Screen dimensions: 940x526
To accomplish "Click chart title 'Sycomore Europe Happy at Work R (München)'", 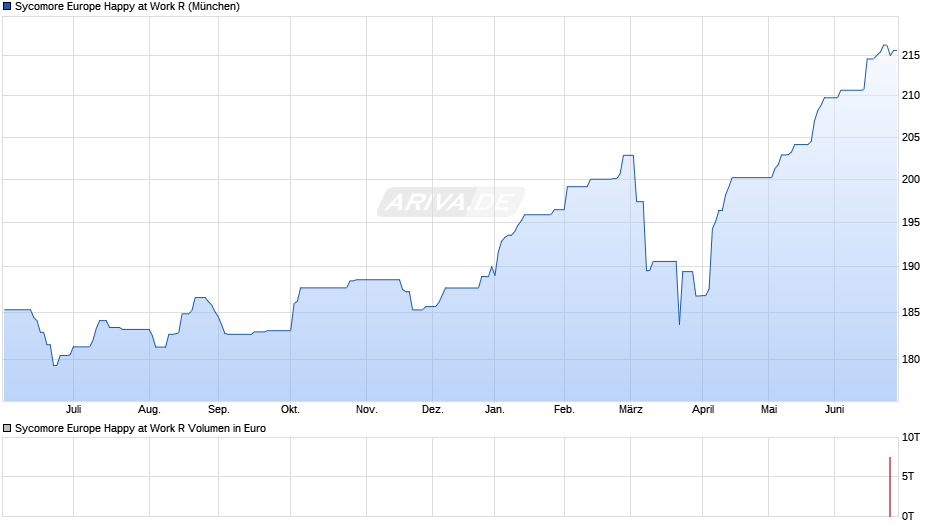I will pos(127,7).
